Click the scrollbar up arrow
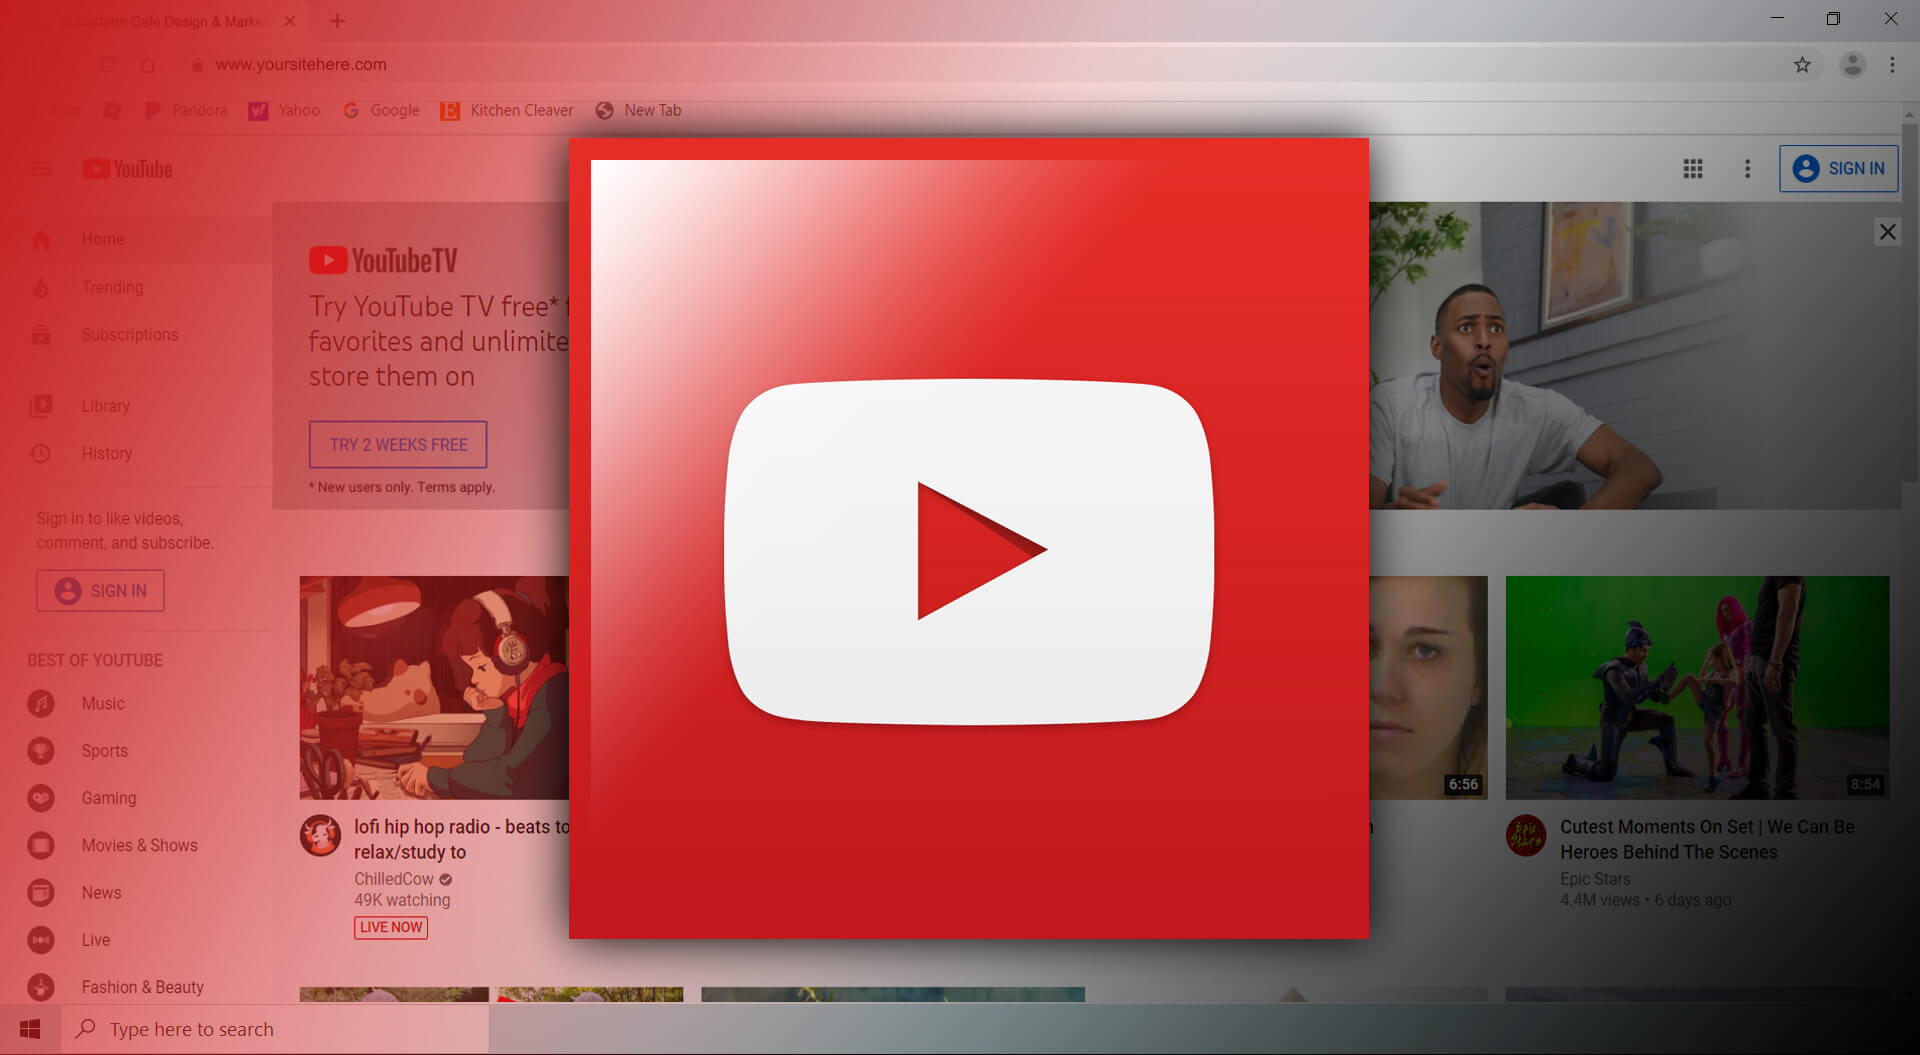This screenshot has height=1055, width=1920. coord(1909,115)
